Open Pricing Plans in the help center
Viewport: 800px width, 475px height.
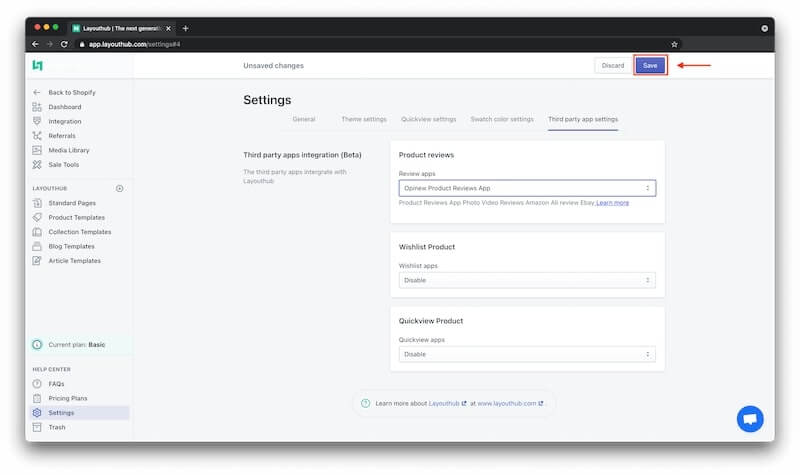coord(68,398)
